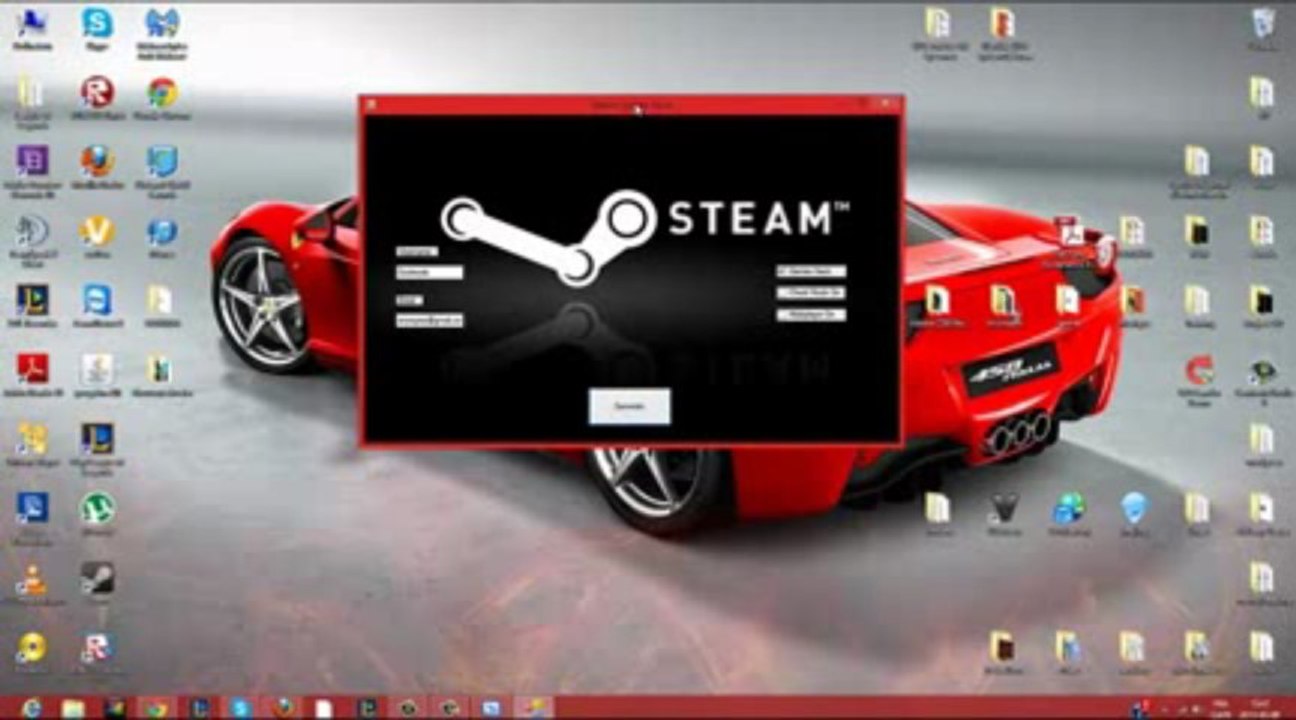Click the Generate button in the Steam window
1296x720 pixels.
[629, 406]
